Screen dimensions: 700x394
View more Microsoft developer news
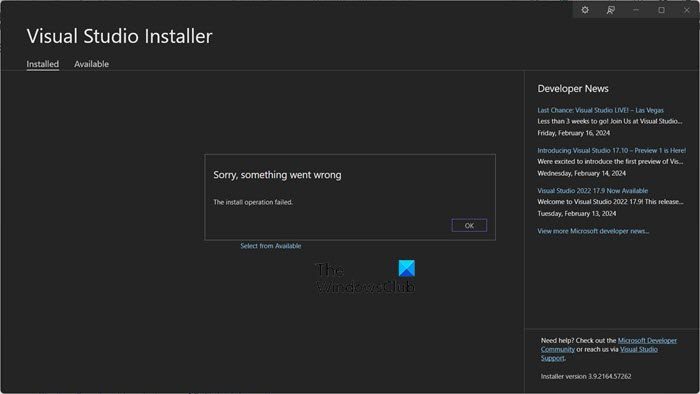[x=593, y=231]
